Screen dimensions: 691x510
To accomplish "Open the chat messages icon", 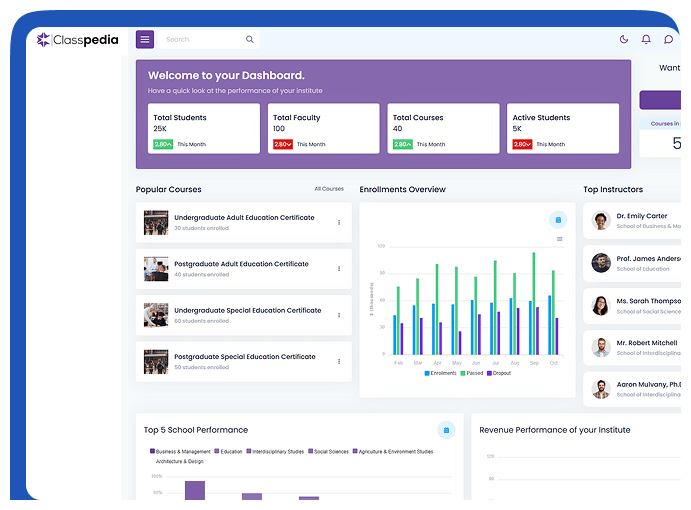I will pos(669,40).
